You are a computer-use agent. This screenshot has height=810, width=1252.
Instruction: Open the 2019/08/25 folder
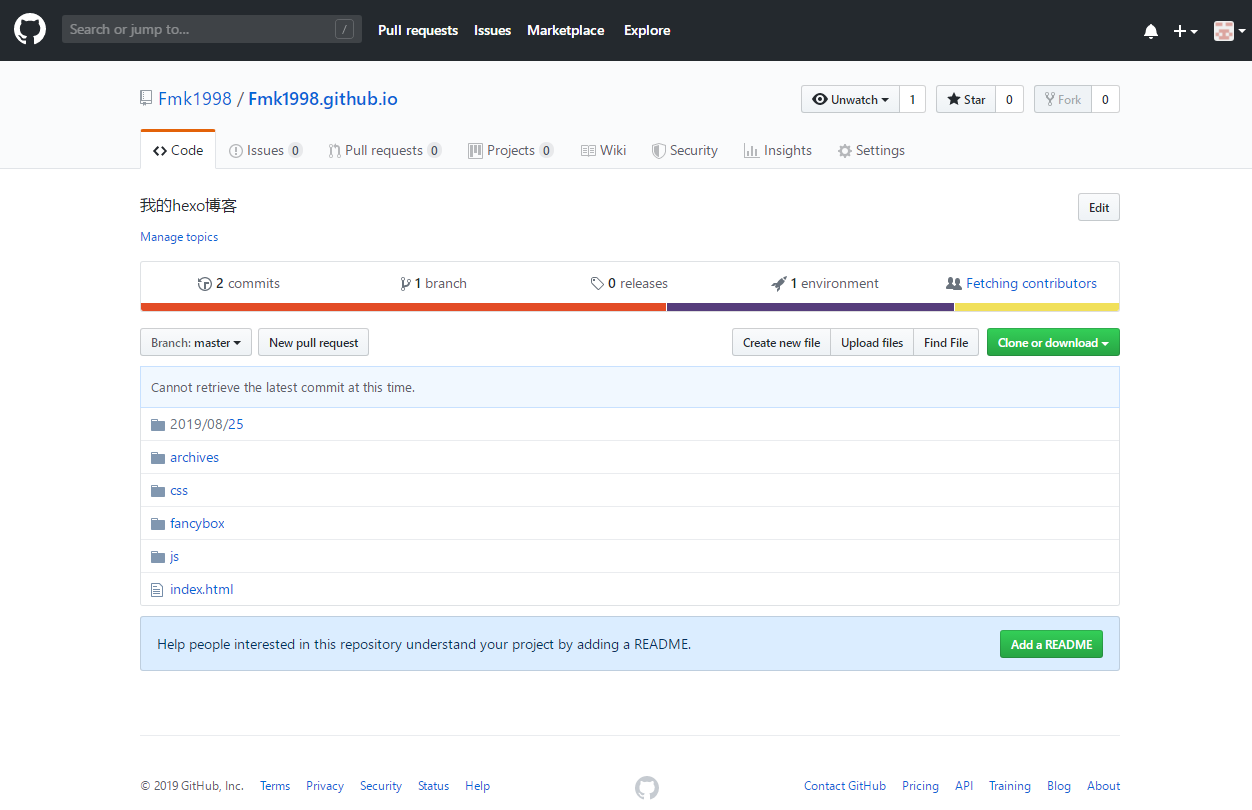(x=207, y=424)
